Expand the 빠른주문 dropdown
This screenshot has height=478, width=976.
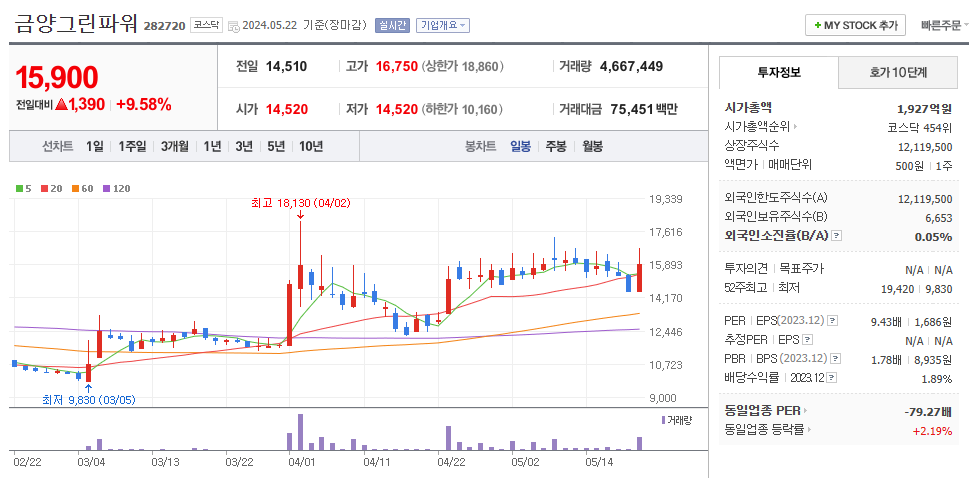[945, 26]
